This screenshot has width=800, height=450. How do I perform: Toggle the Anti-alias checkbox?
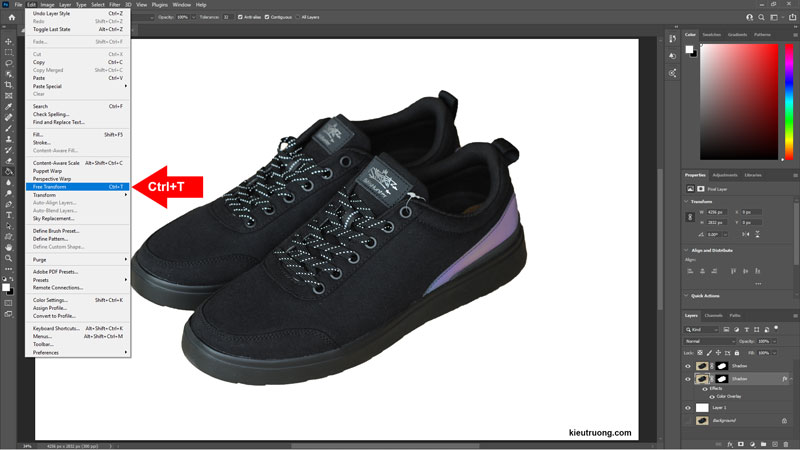[x=240, y=17]
